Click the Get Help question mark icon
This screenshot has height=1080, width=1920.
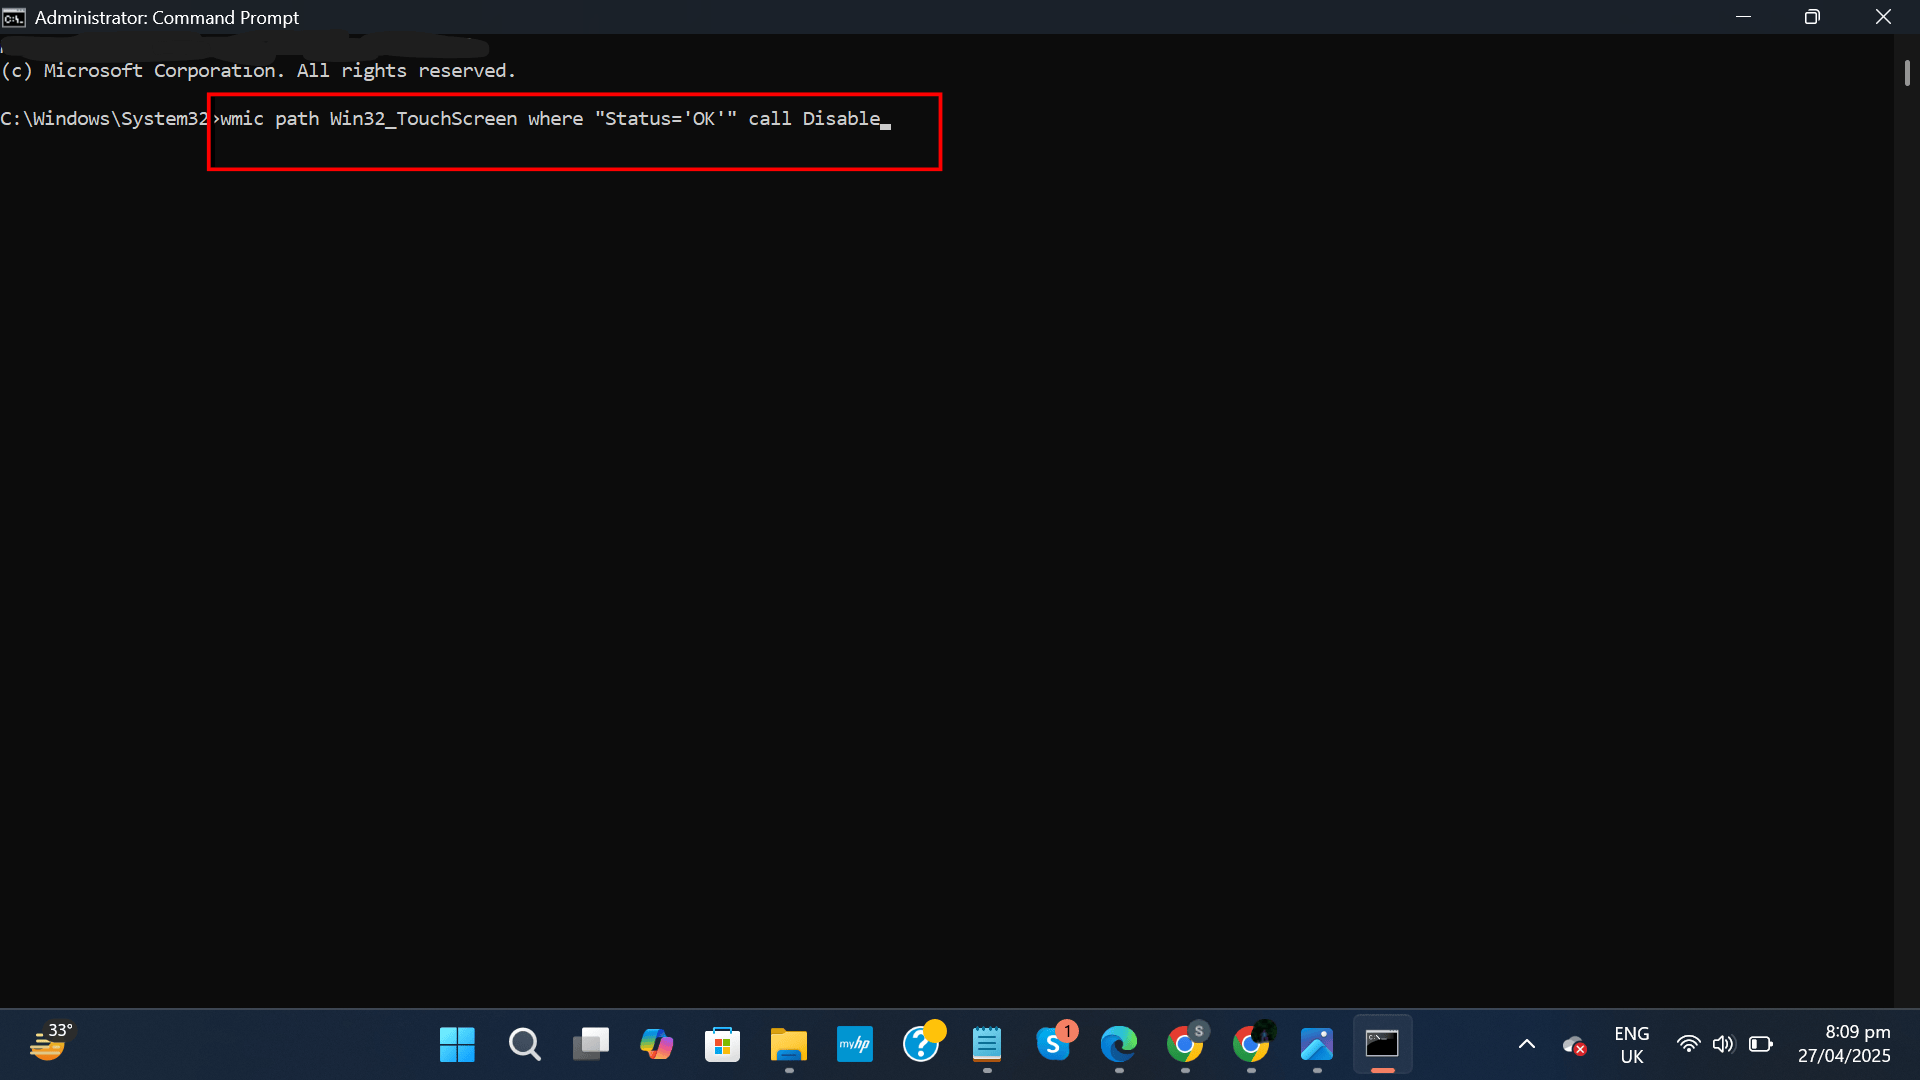point(920,1045)
